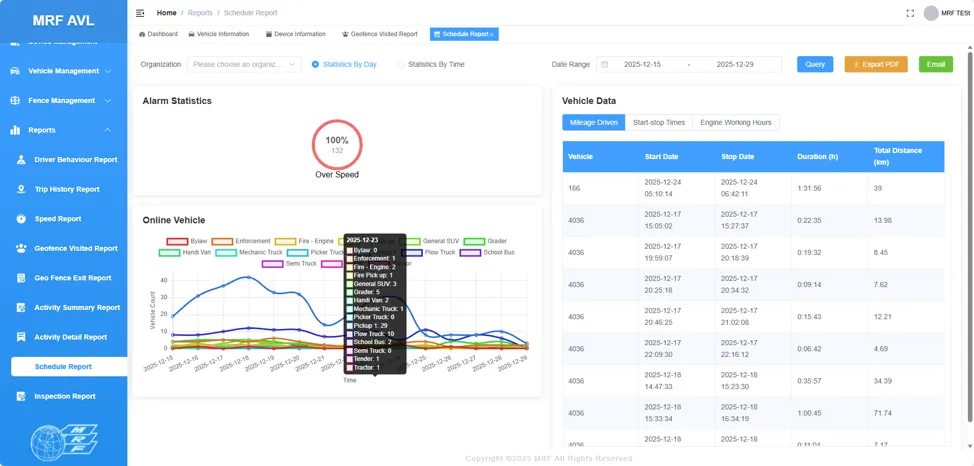Click the Fence Management globe icon
The height and width of the screenshot is (466, 974).
15,101
